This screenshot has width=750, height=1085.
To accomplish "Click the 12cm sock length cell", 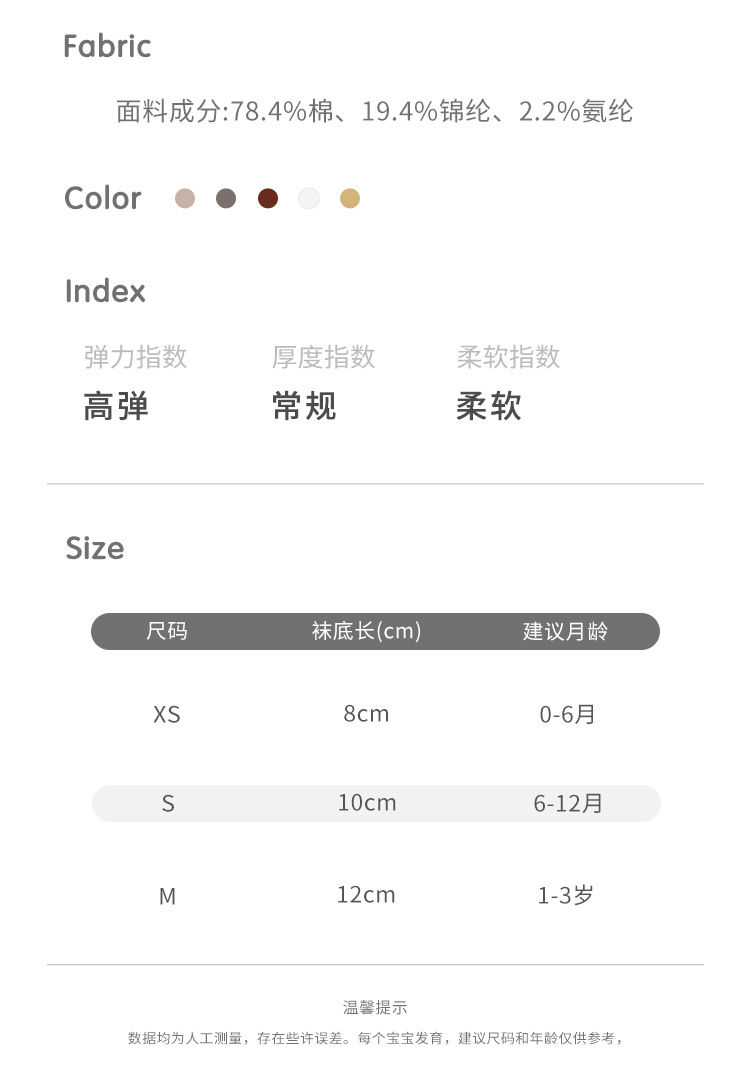I will 366,895.
